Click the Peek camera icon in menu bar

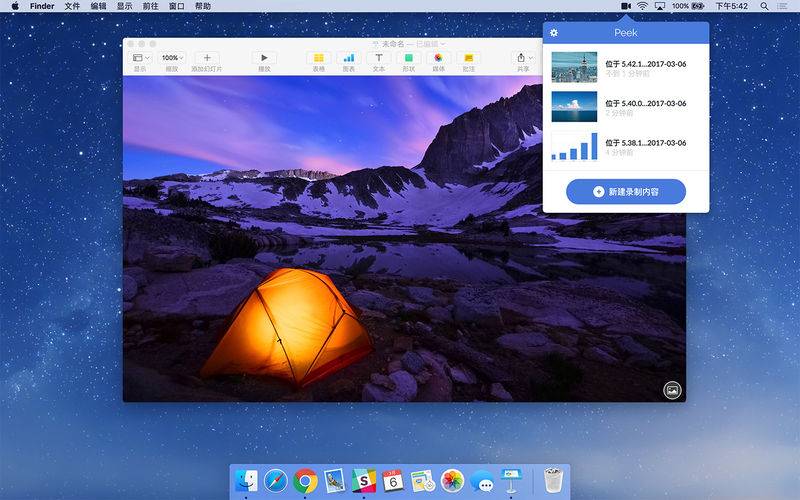pos(626,6)
